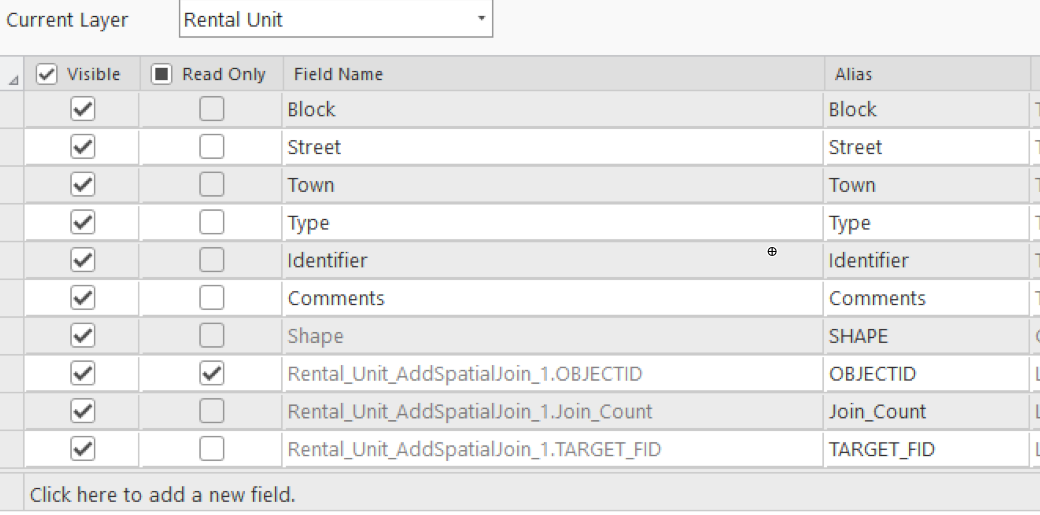
Task: Sort by the Field Name column header
Action: click(338, 74)
